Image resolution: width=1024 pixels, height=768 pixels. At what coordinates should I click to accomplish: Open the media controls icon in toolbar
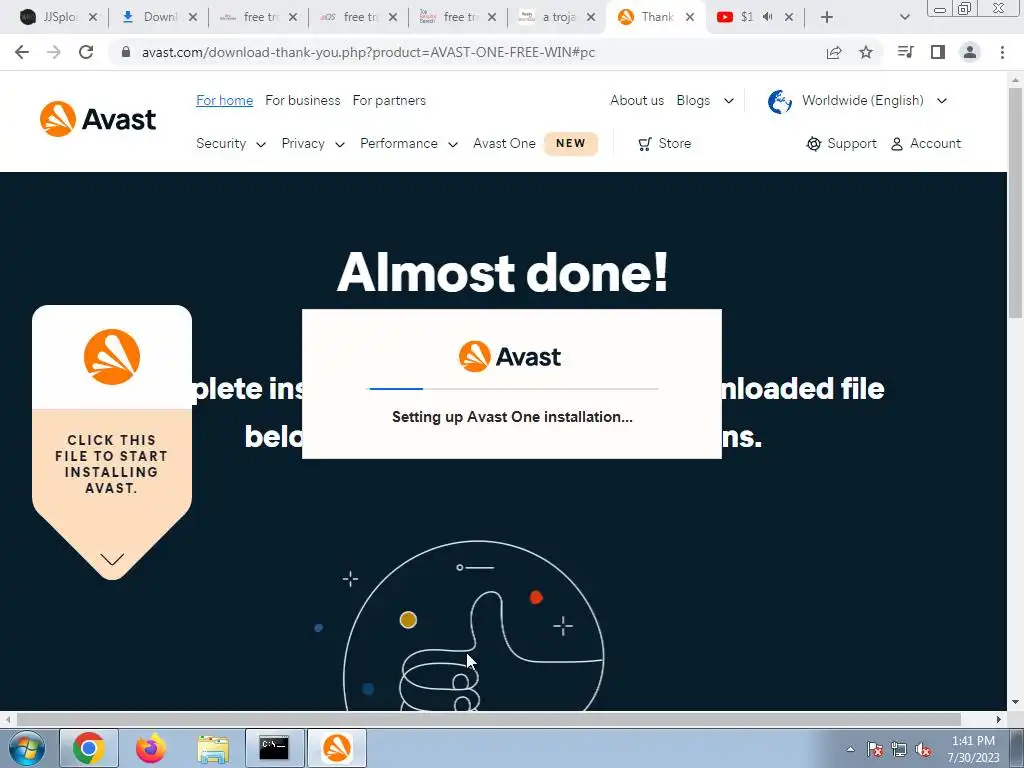[x=905, y=52]
